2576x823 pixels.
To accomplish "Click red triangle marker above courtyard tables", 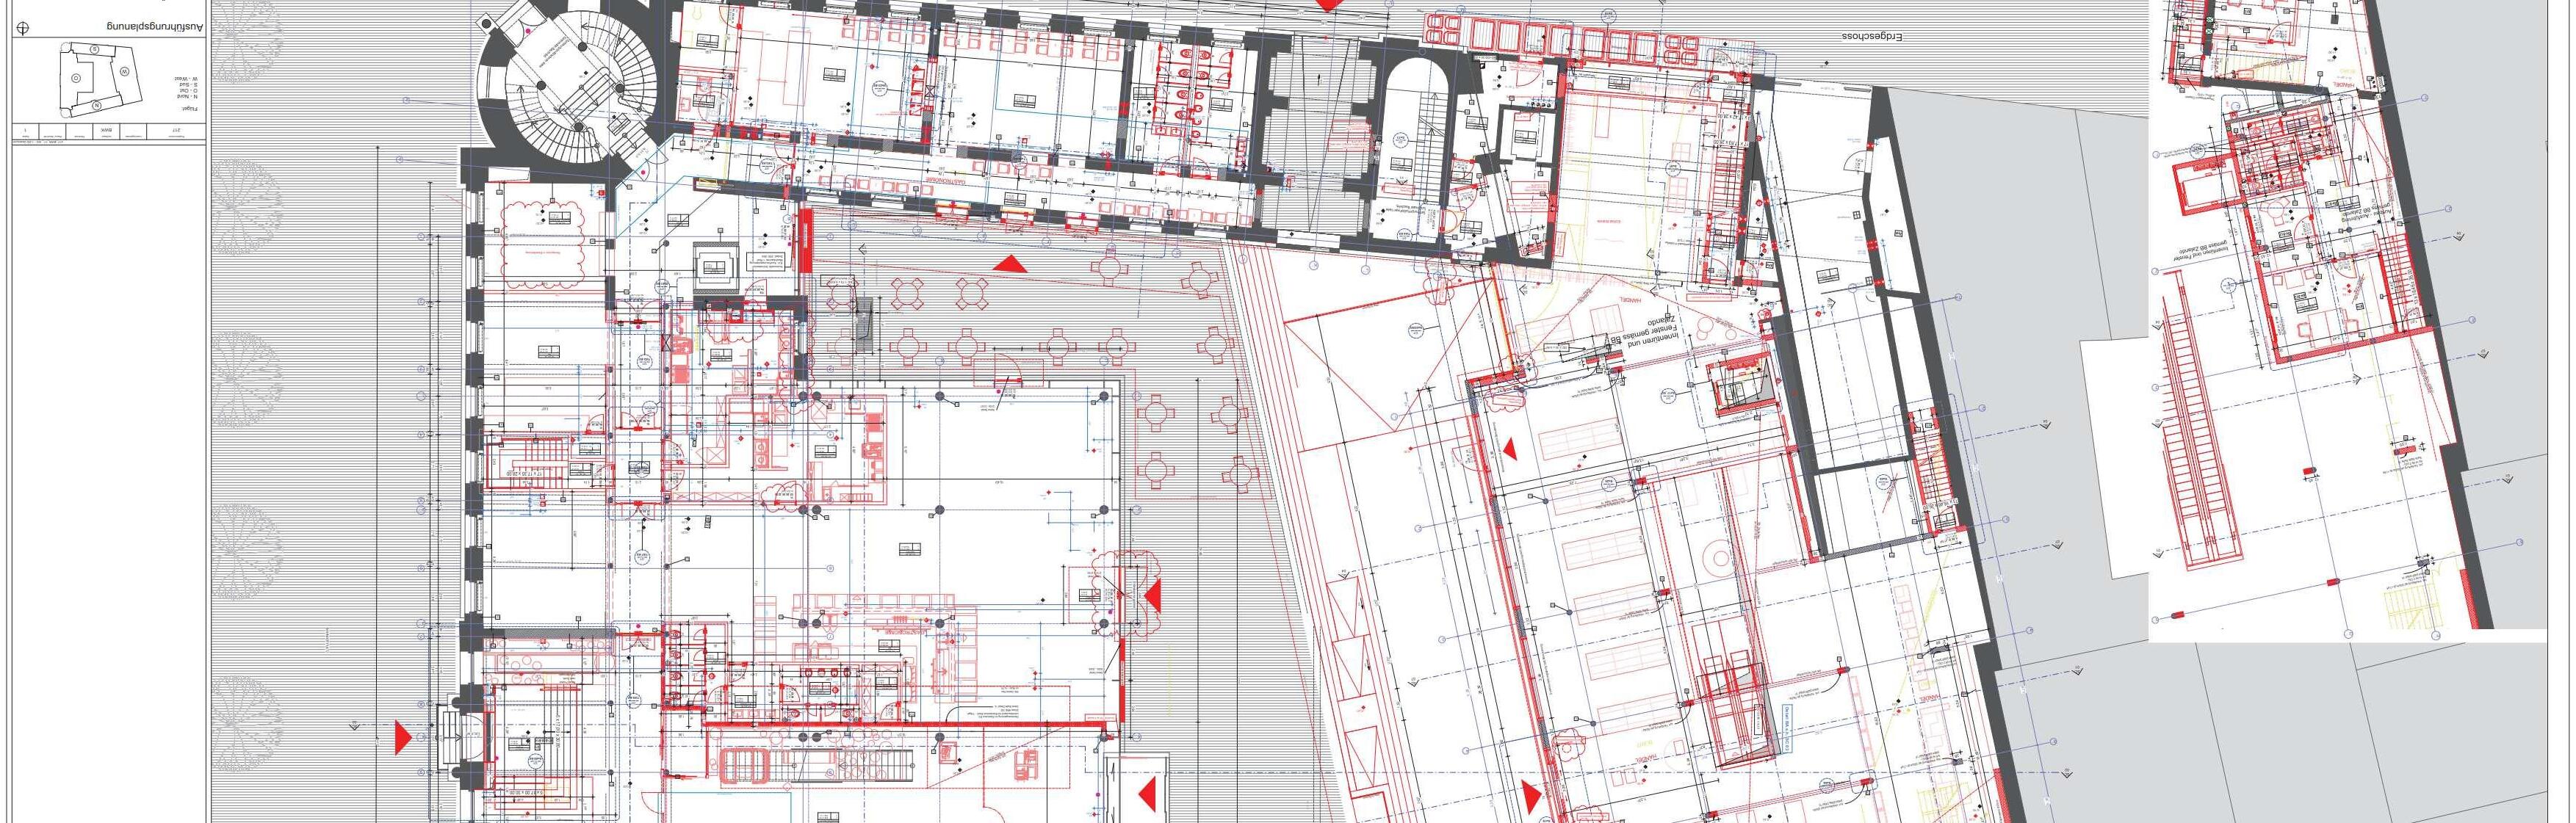I will [1009, 264].
